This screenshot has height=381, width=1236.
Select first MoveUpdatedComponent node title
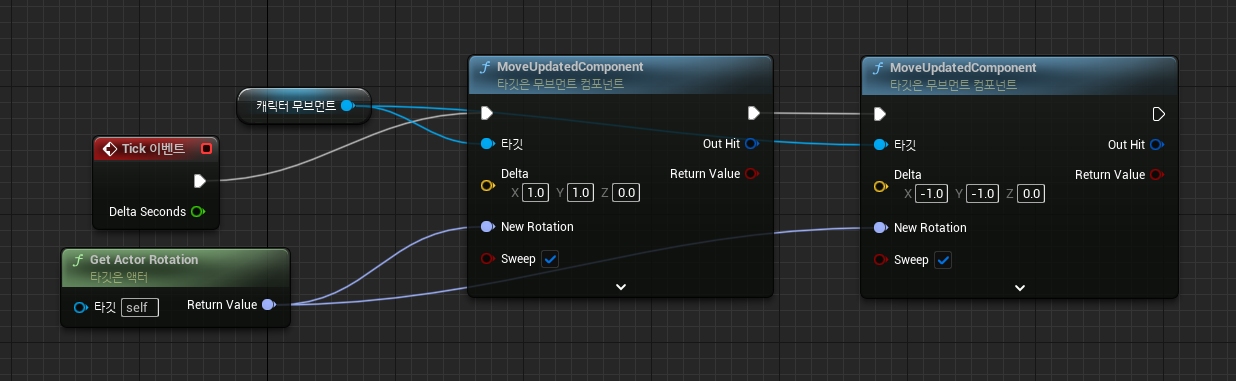point(570,67)
